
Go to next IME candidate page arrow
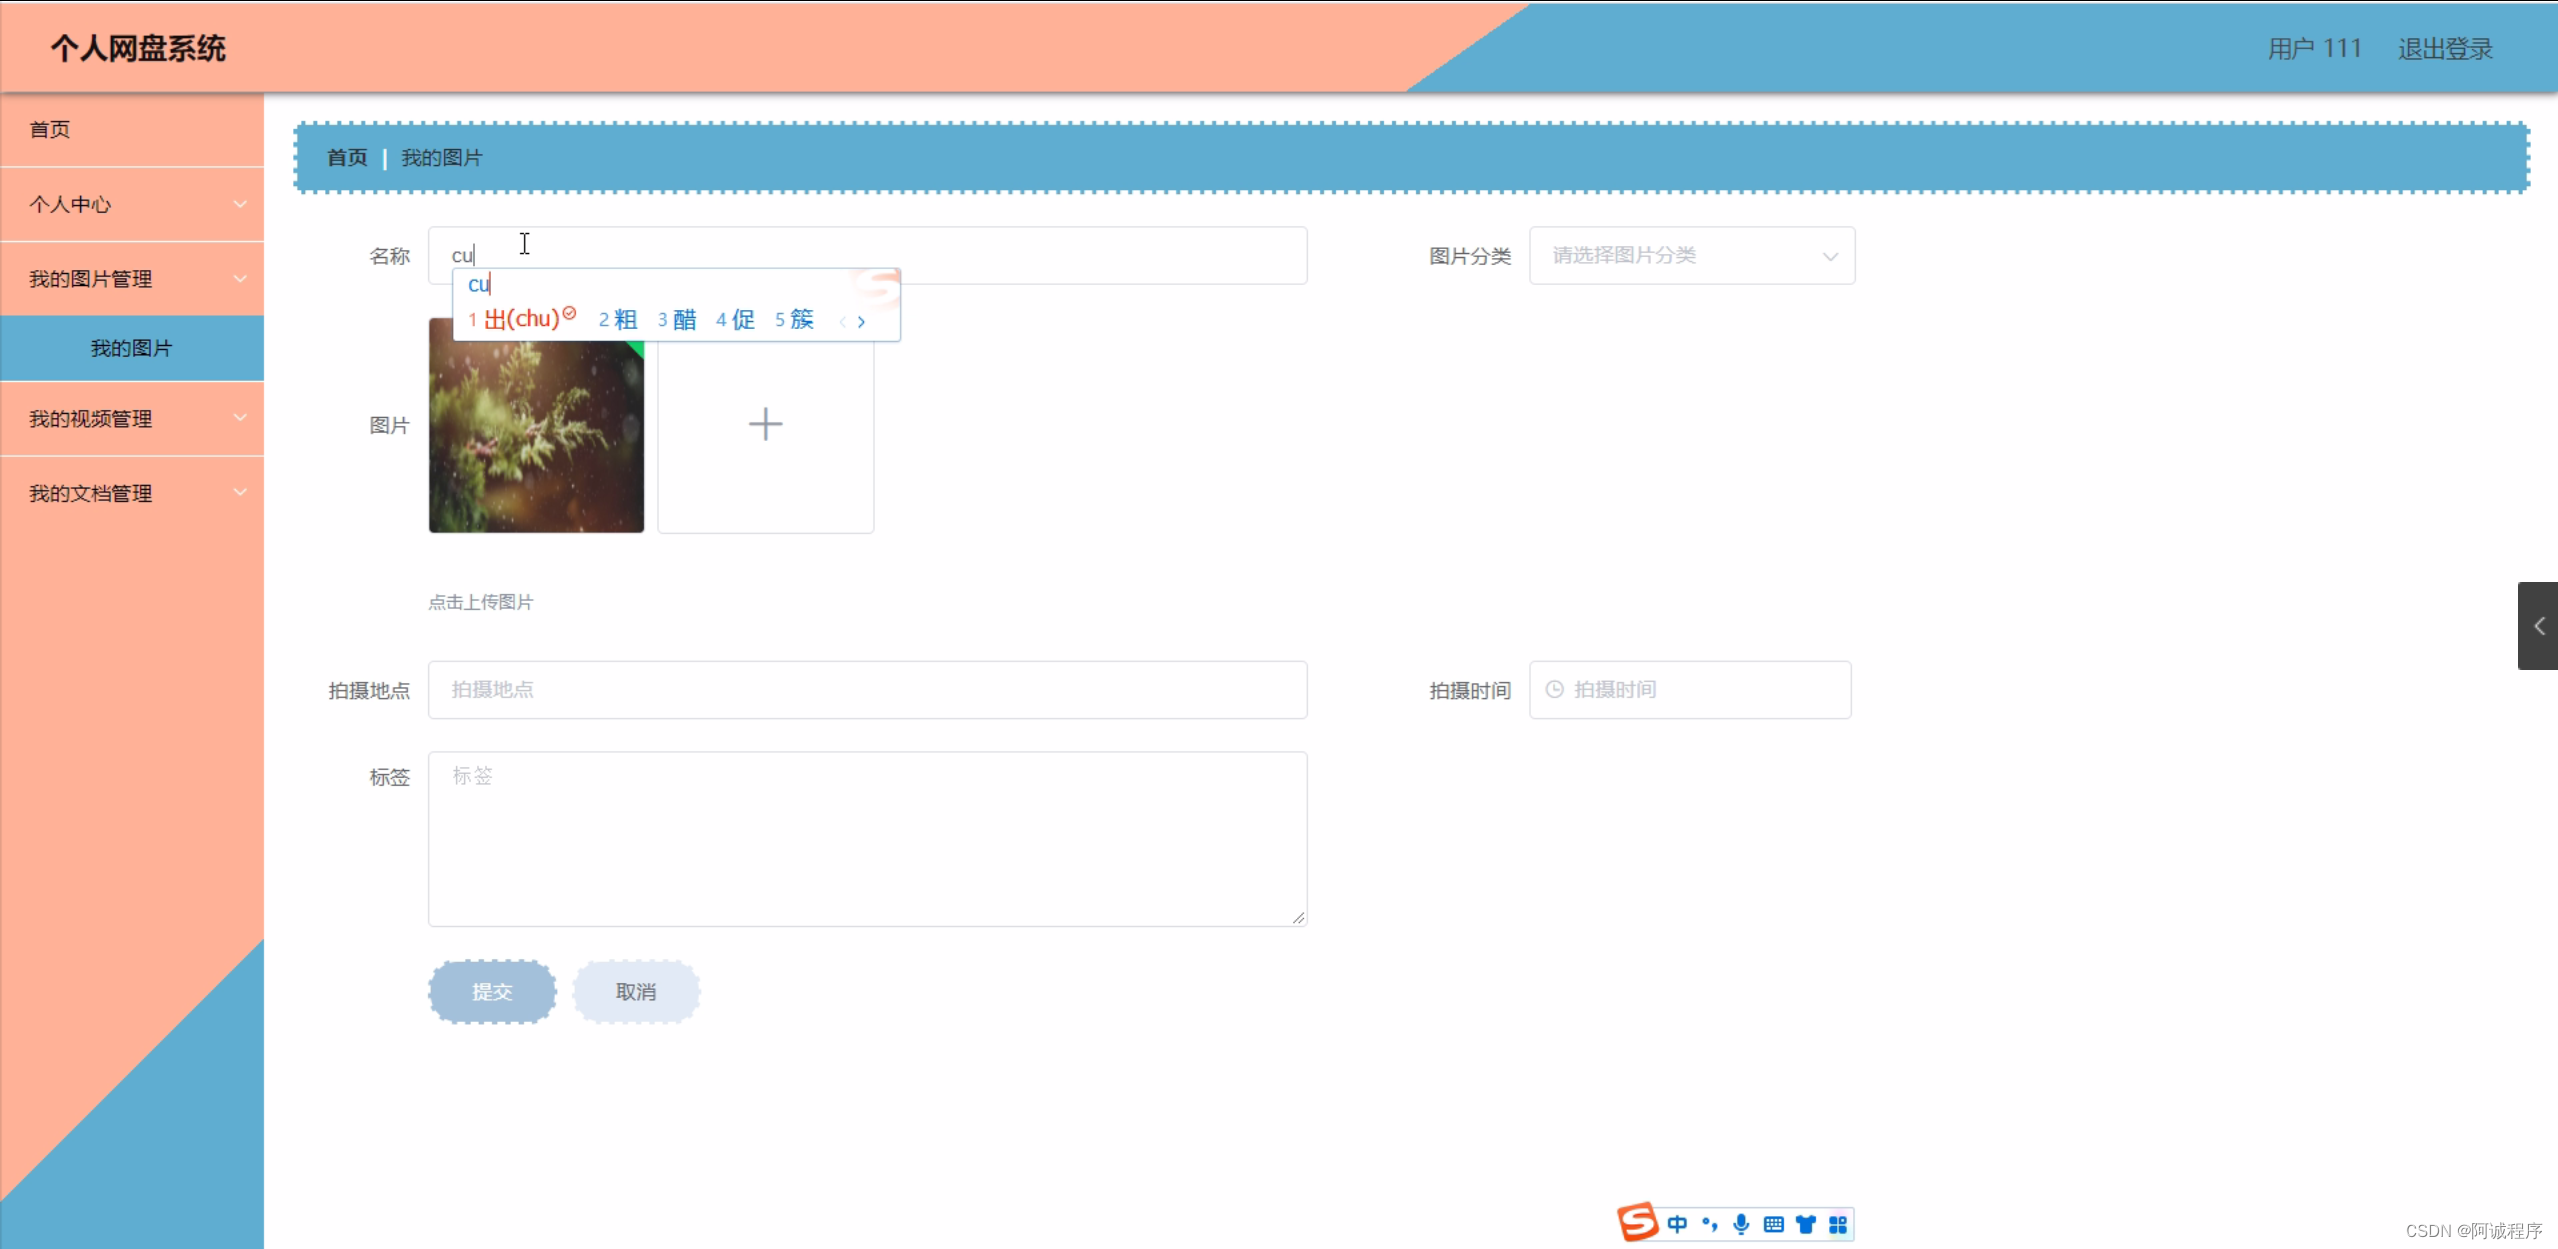point(861,321)
